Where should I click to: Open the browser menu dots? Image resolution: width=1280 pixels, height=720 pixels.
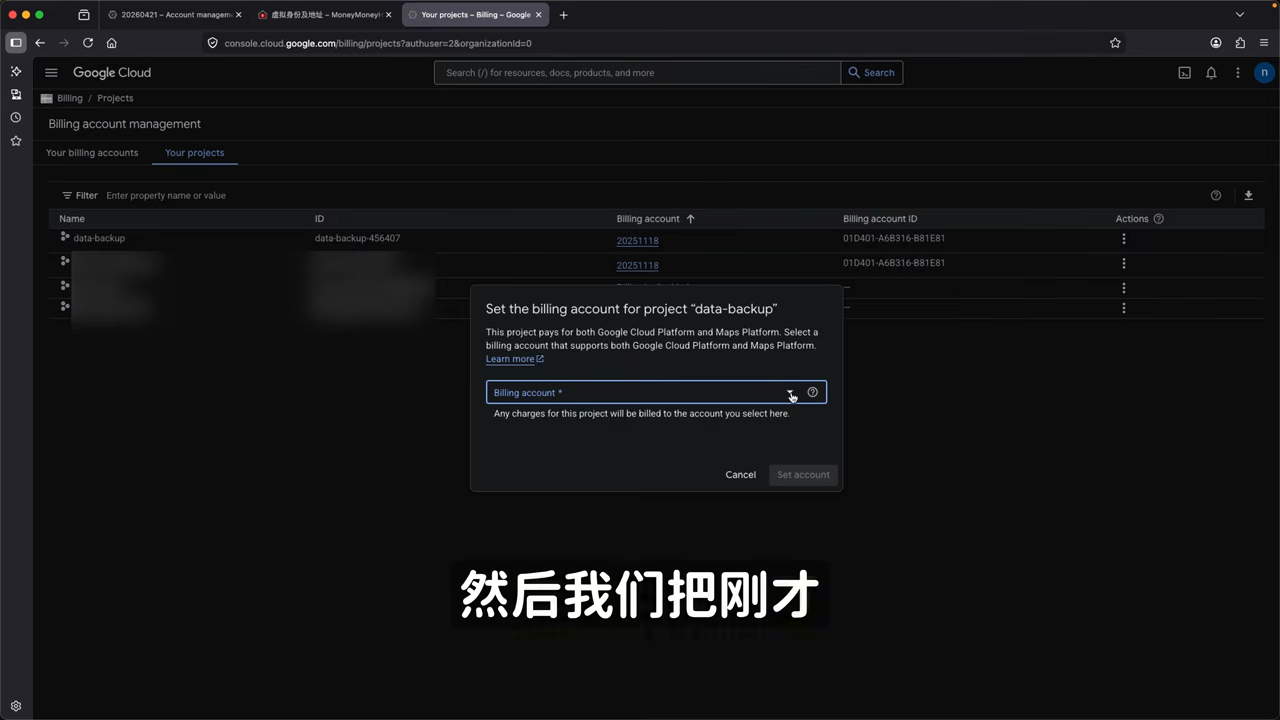(1264, 43)
